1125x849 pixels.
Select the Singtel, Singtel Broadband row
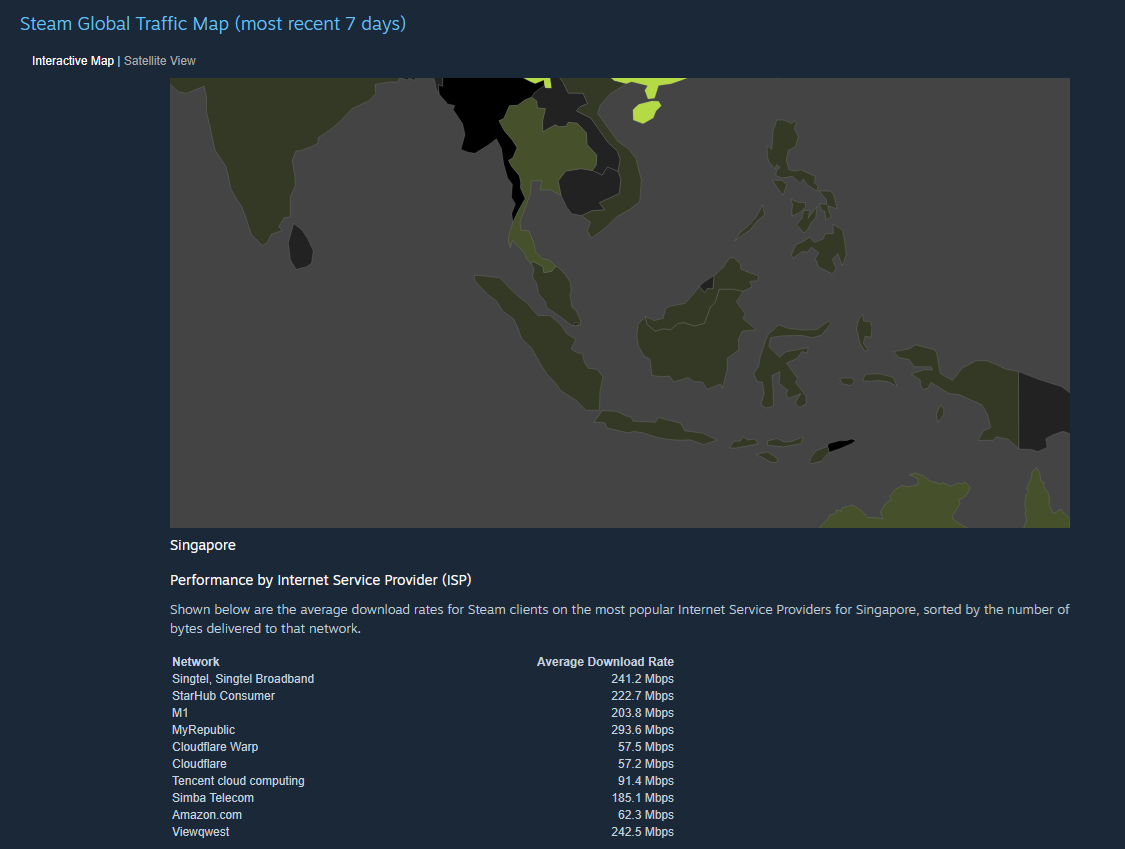click(x=423, y=679)
